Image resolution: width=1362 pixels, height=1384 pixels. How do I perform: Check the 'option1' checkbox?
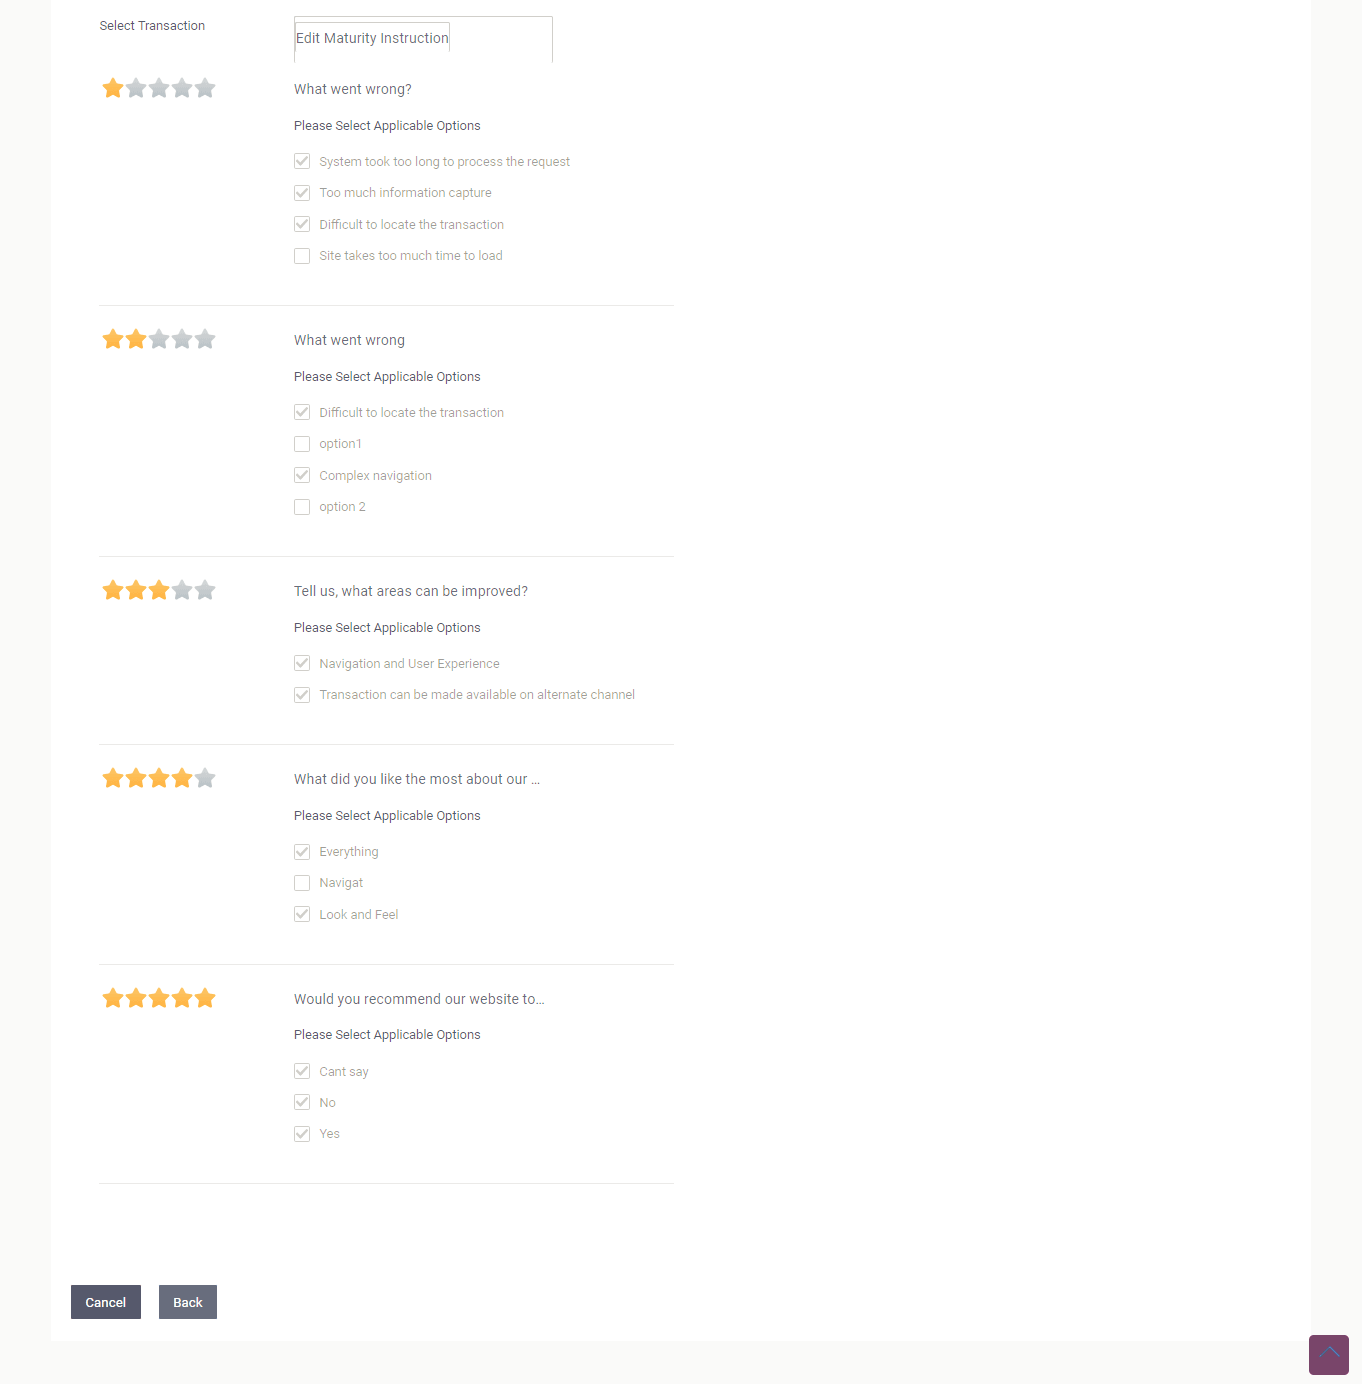pyautogui.click(x=302, y=443)
